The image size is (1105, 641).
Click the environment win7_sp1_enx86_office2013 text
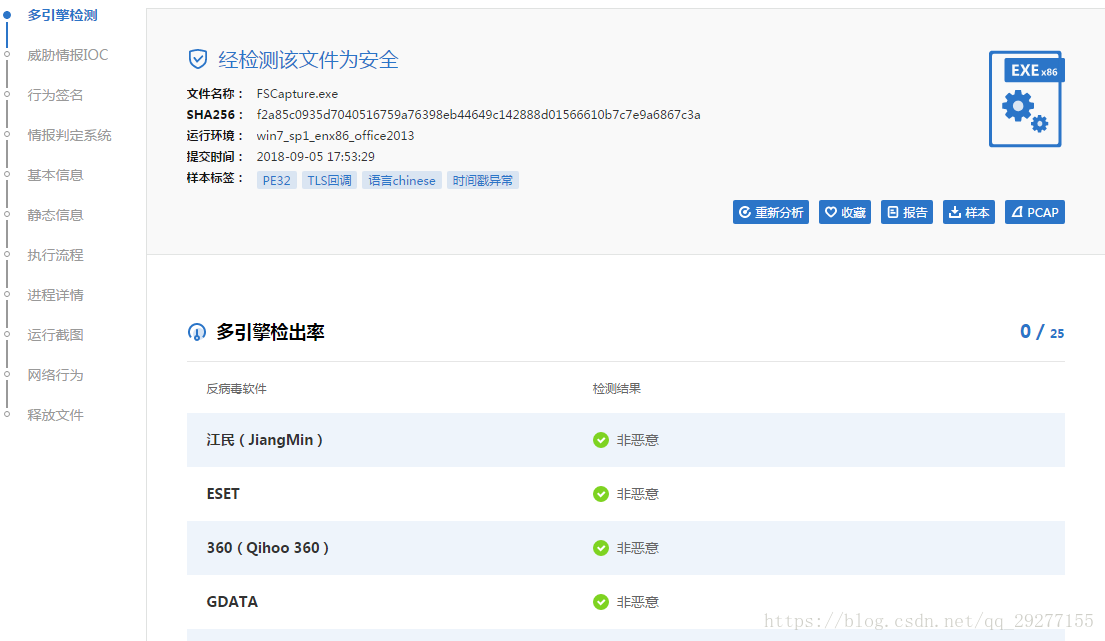(x=335, y=136)
